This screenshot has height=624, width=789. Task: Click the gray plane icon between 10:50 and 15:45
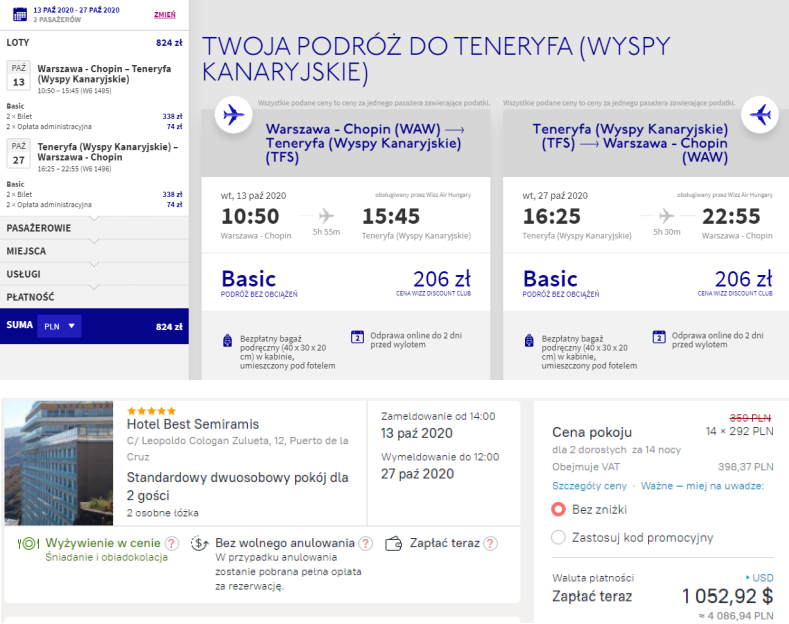click(326, 216)
